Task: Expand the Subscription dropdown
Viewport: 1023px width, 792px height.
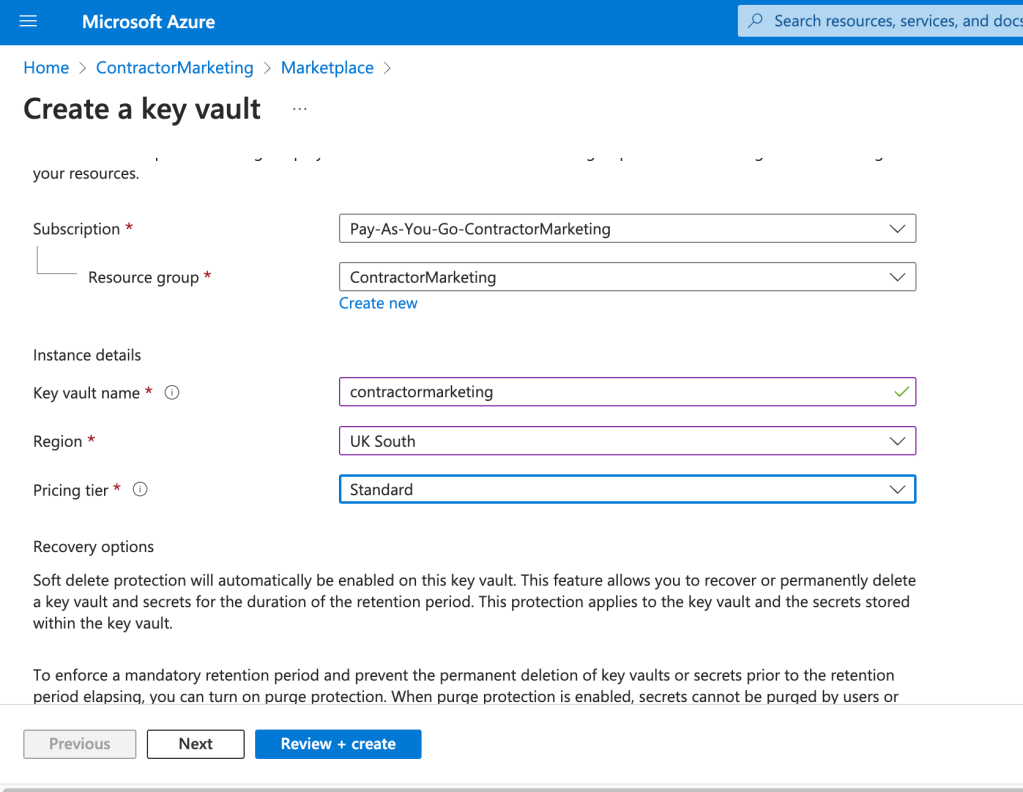Action: tap(627, 228)
